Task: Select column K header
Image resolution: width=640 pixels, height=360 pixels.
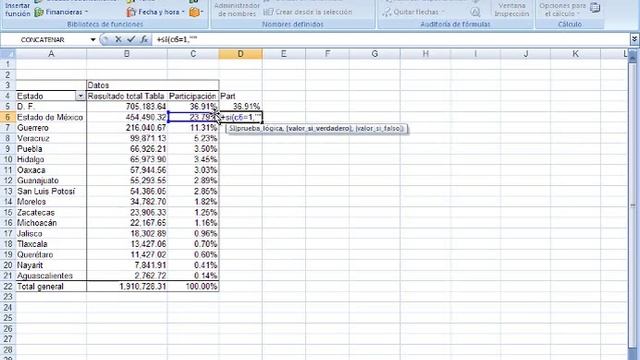Action: point(575,54)
